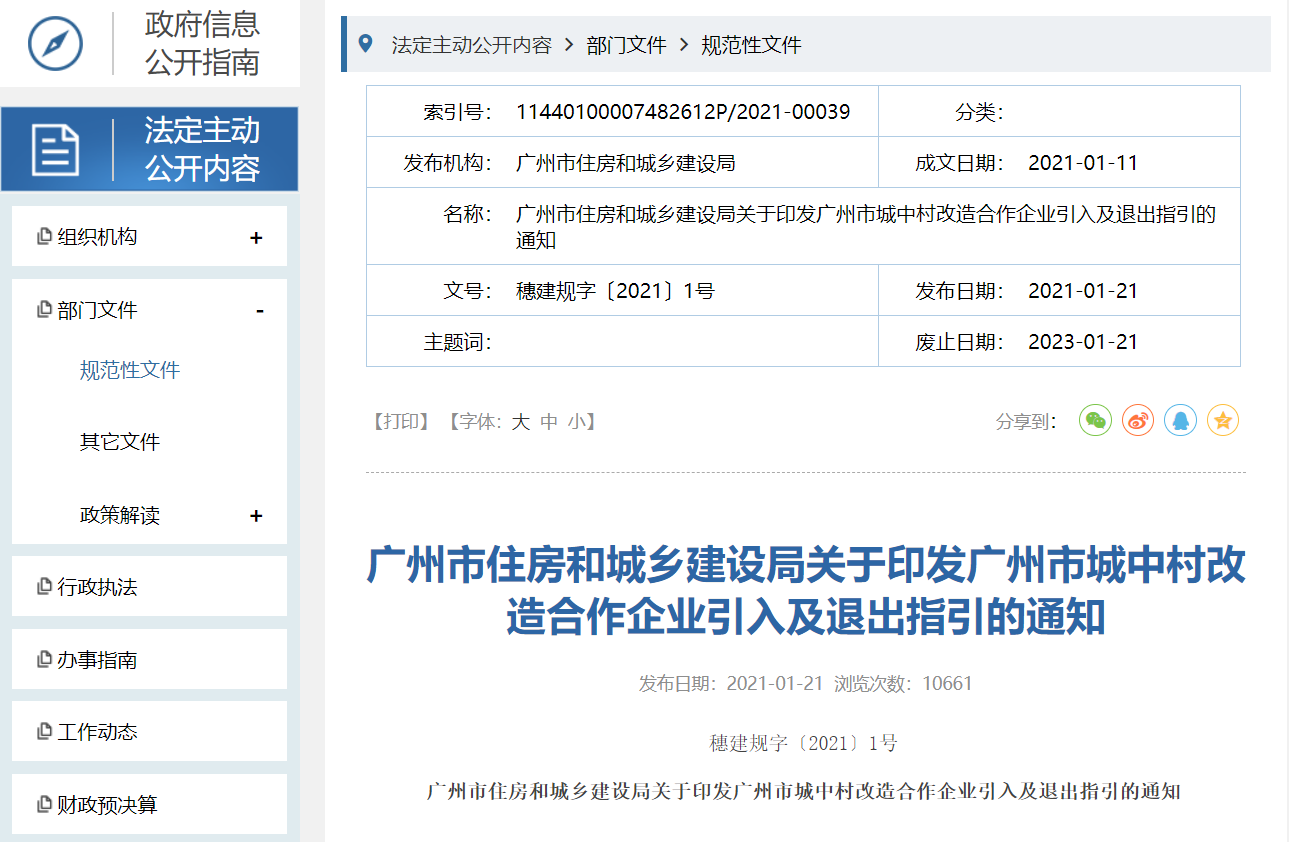This screenshot has width=1289, height=842.
Task: Open the 组织机构 sidebar section
Action: (x=97, y=237)
